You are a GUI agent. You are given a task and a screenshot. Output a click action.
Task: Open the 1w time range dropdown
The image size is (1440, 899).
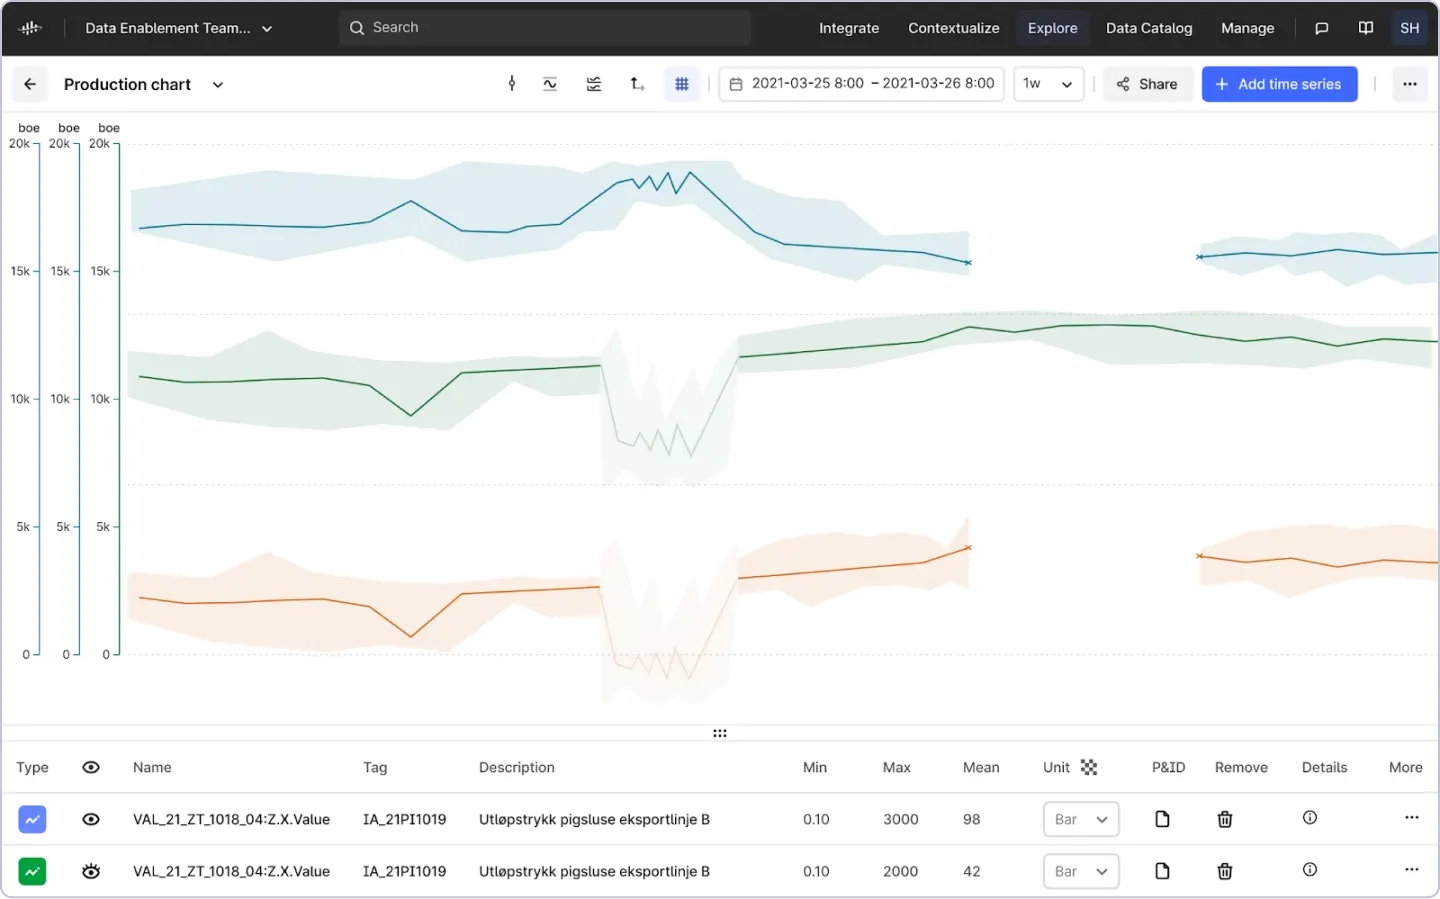[x=1049, y=84]
